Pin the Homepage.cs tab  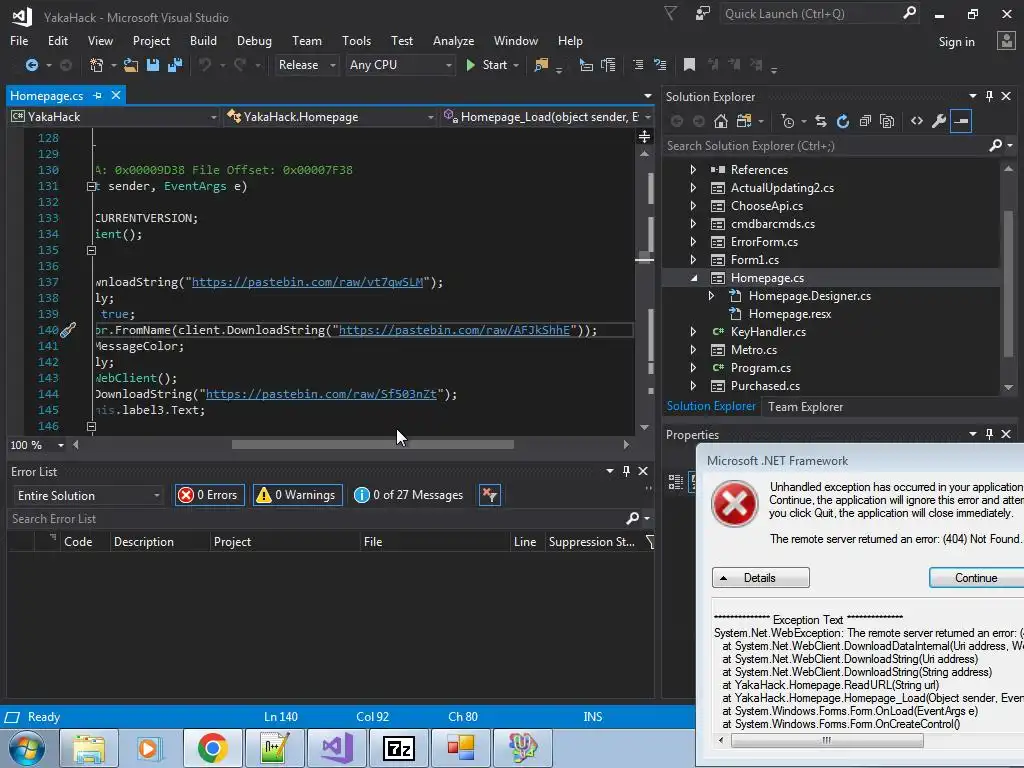98,95
